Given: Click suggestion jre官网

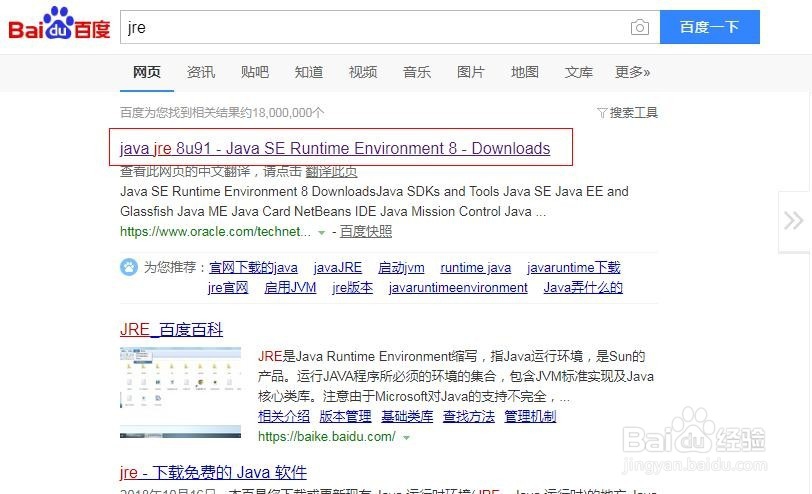Looking at the screenshot, I should click(228, 287).
